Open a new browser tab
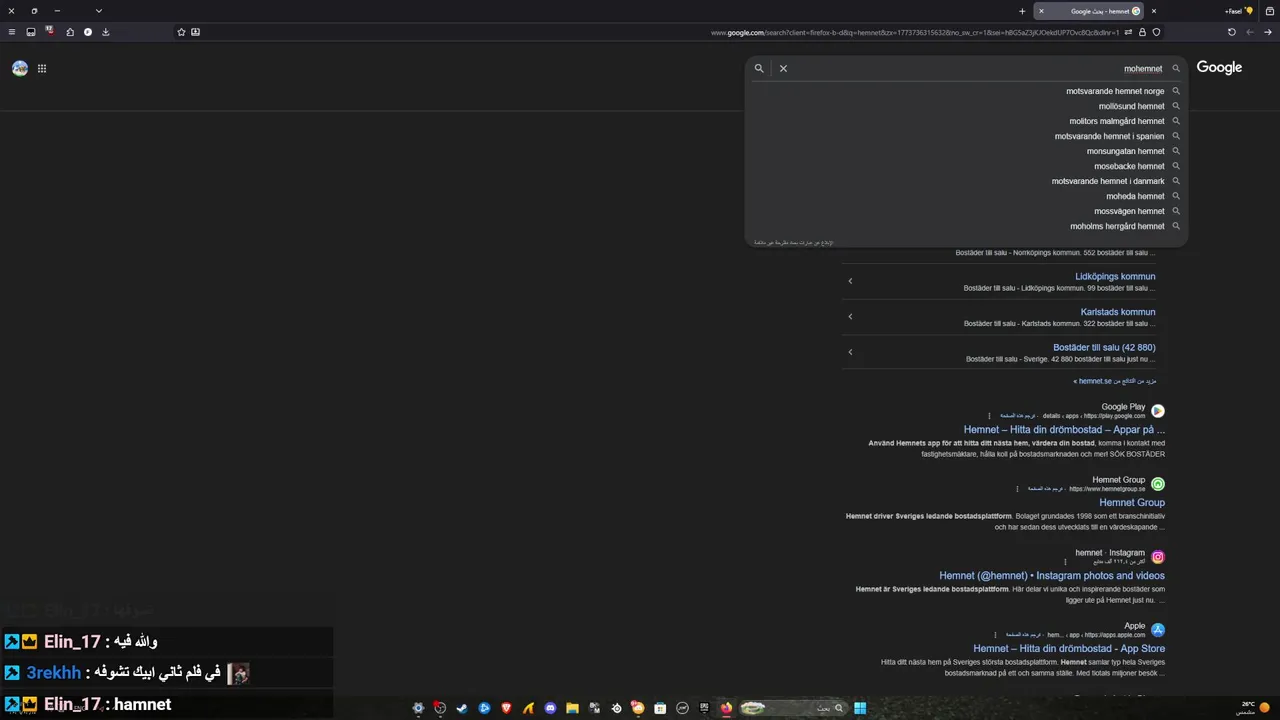The height and width of the screenshot is (720, 1280). (x=1022, y=11)
